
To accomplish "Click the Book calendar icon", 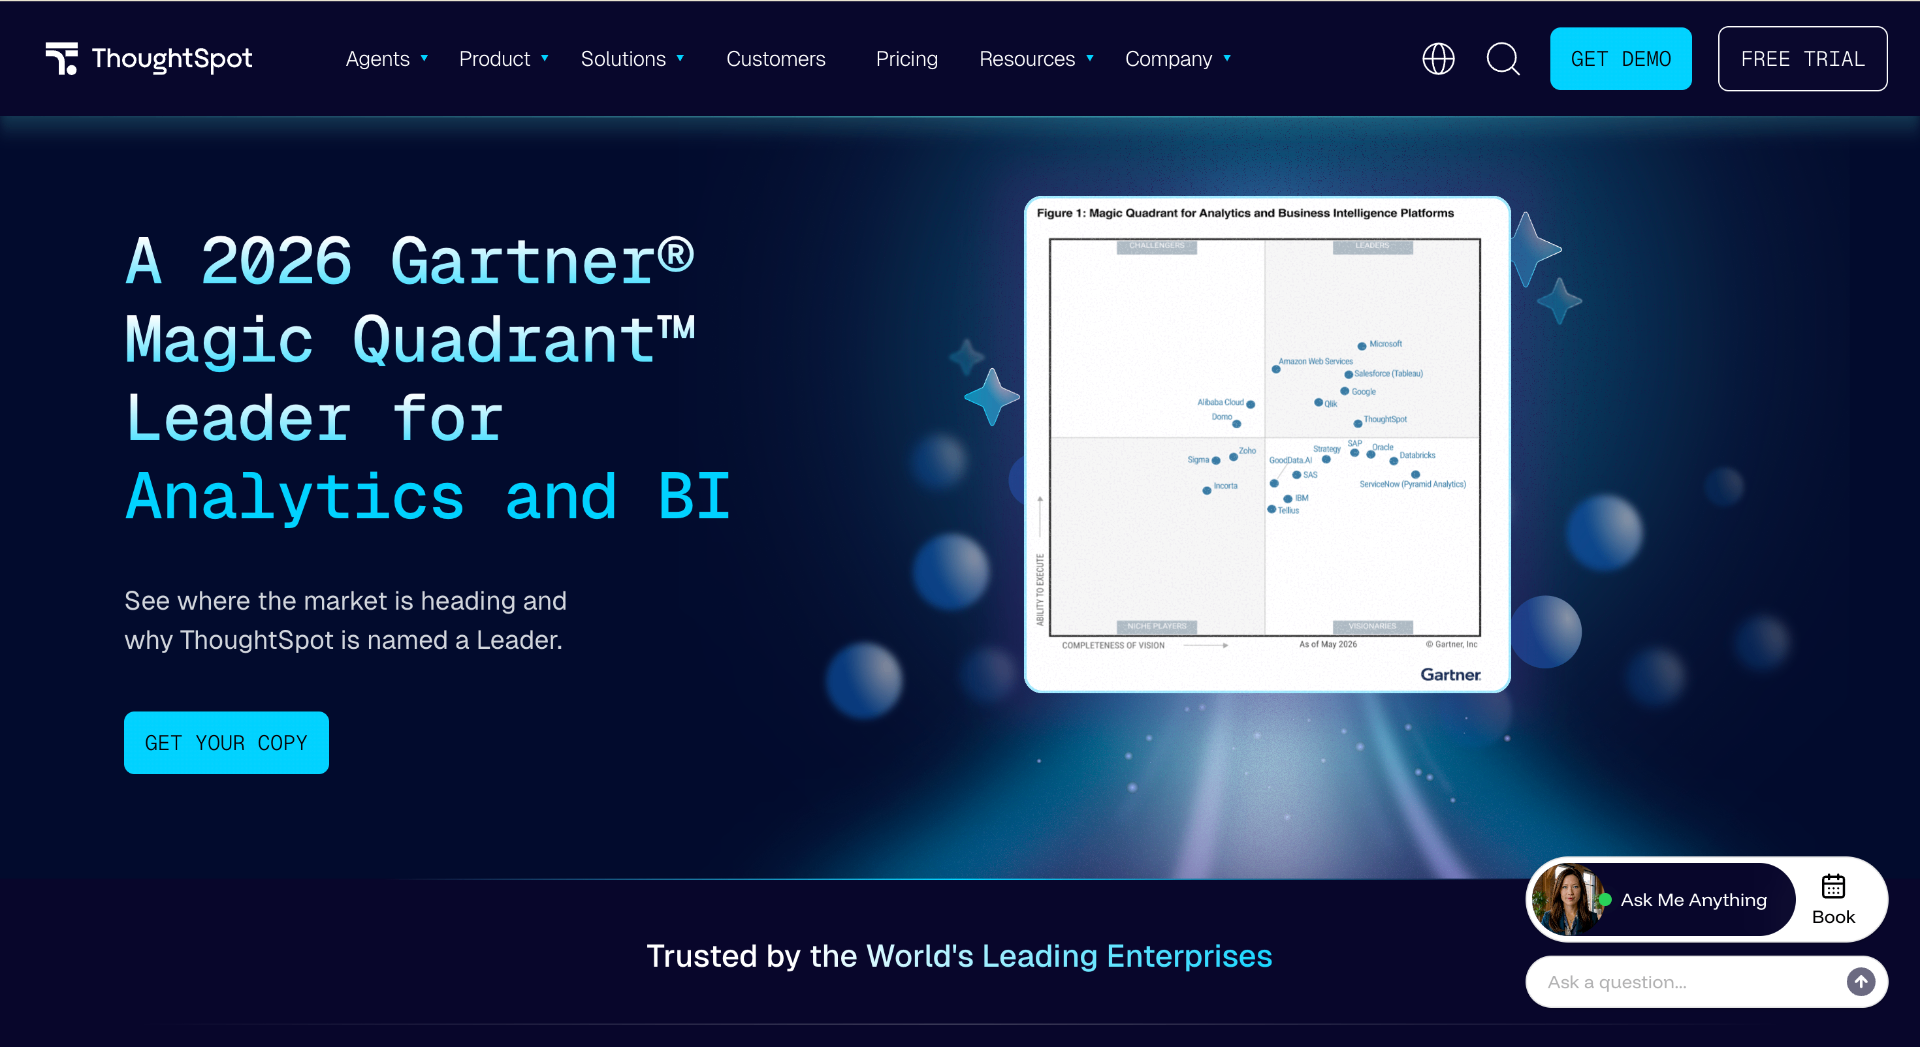I will point(1833,886).
